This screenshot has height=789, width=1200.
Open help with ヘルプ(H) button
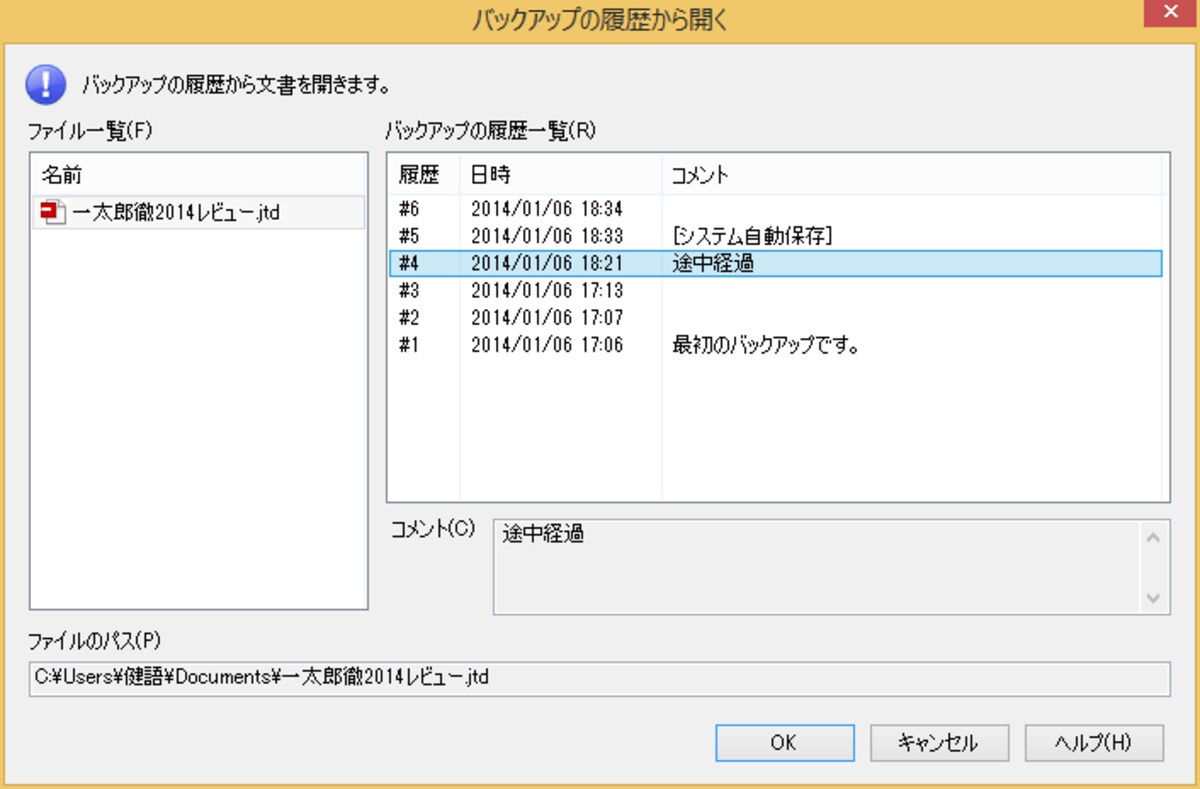tap(1094, 743)
